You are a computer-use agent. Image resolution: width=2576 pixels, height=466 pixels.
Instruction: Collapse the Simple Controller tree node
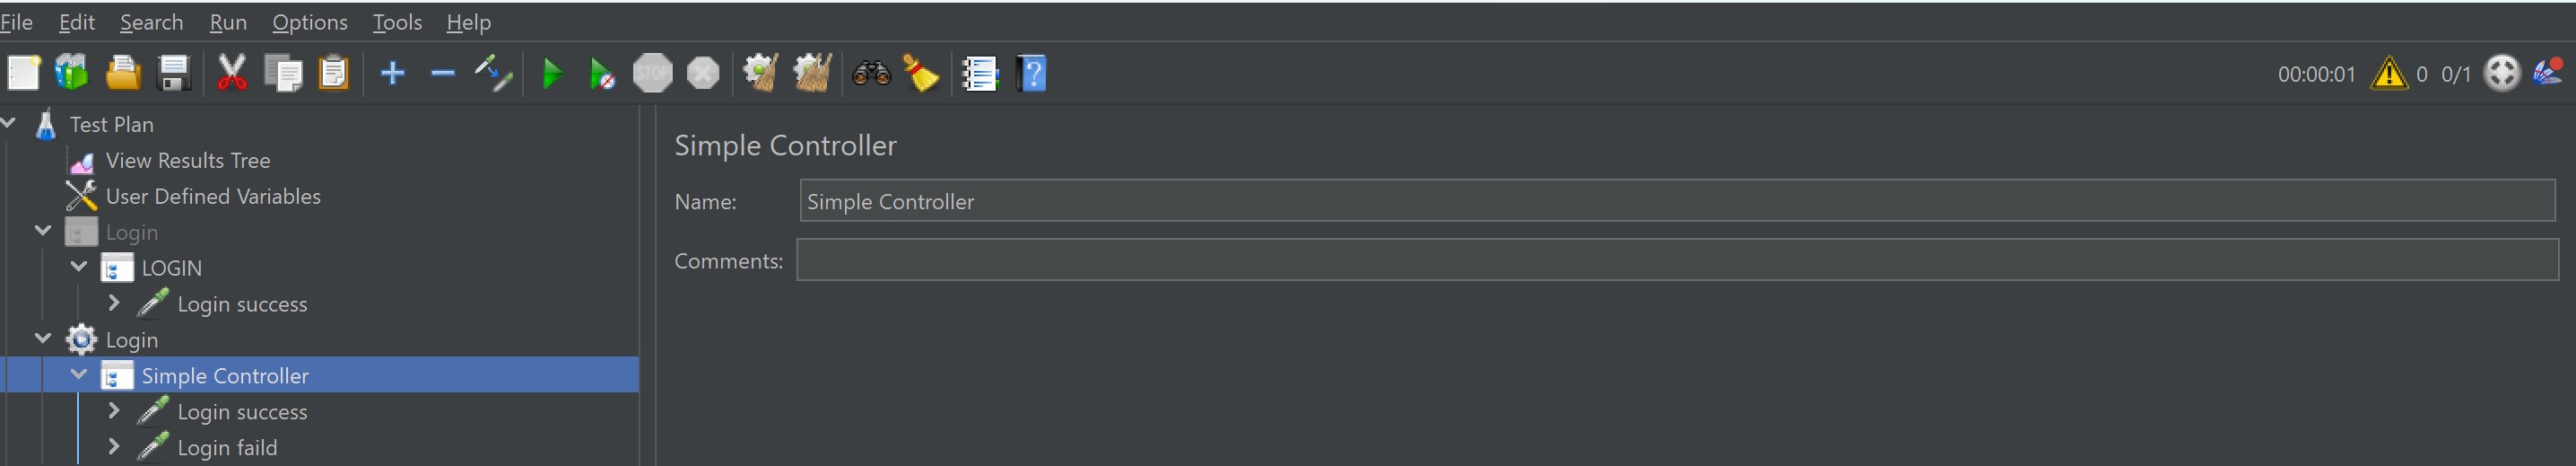79,375
